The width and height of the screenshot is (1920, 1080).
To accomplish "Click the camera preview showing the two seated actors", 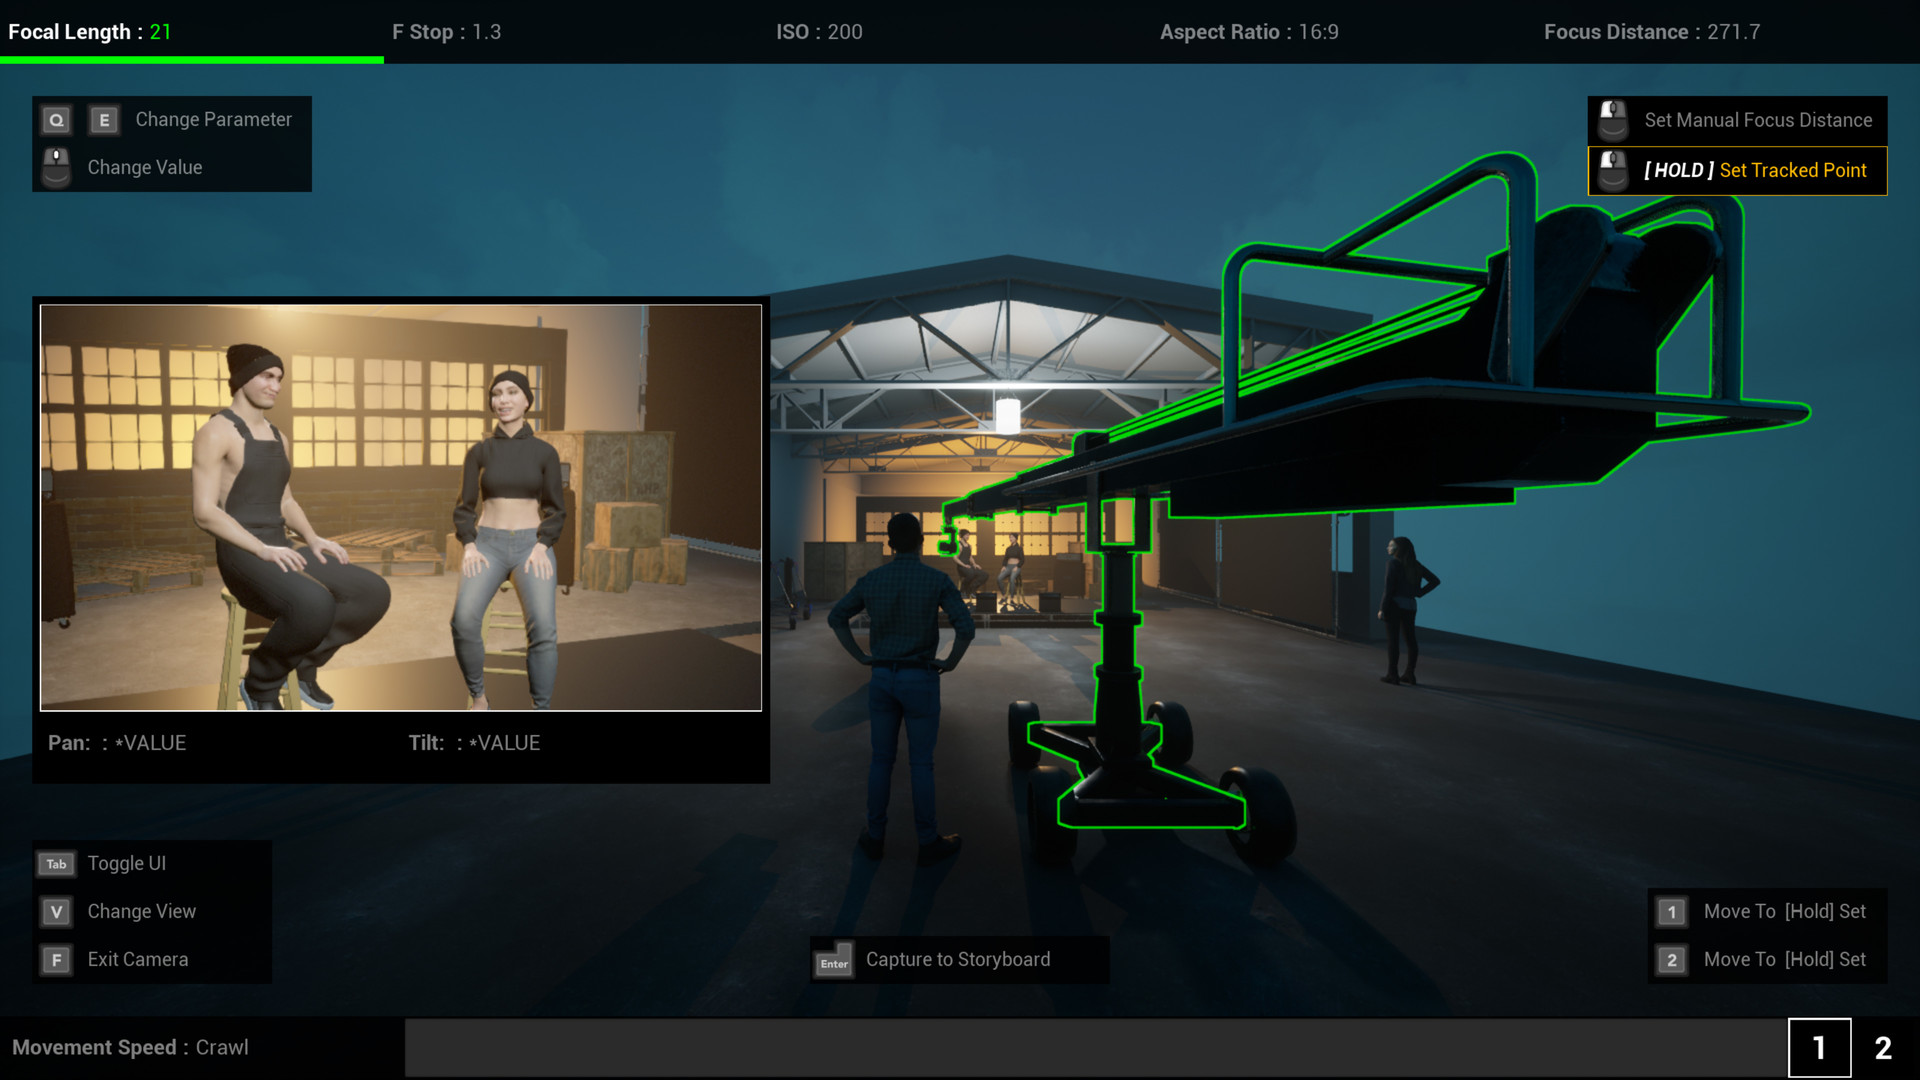I will [x=400, y=505].
